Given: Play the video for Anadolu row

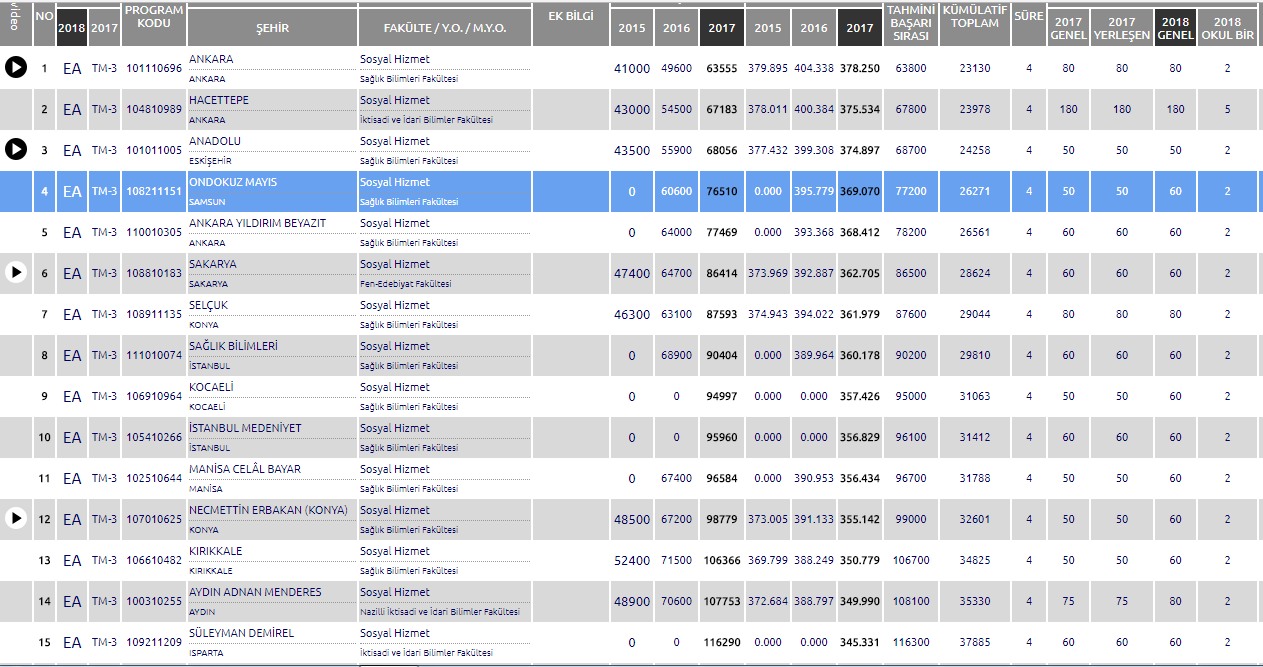Looking at the screenshot, I should 16,150.
